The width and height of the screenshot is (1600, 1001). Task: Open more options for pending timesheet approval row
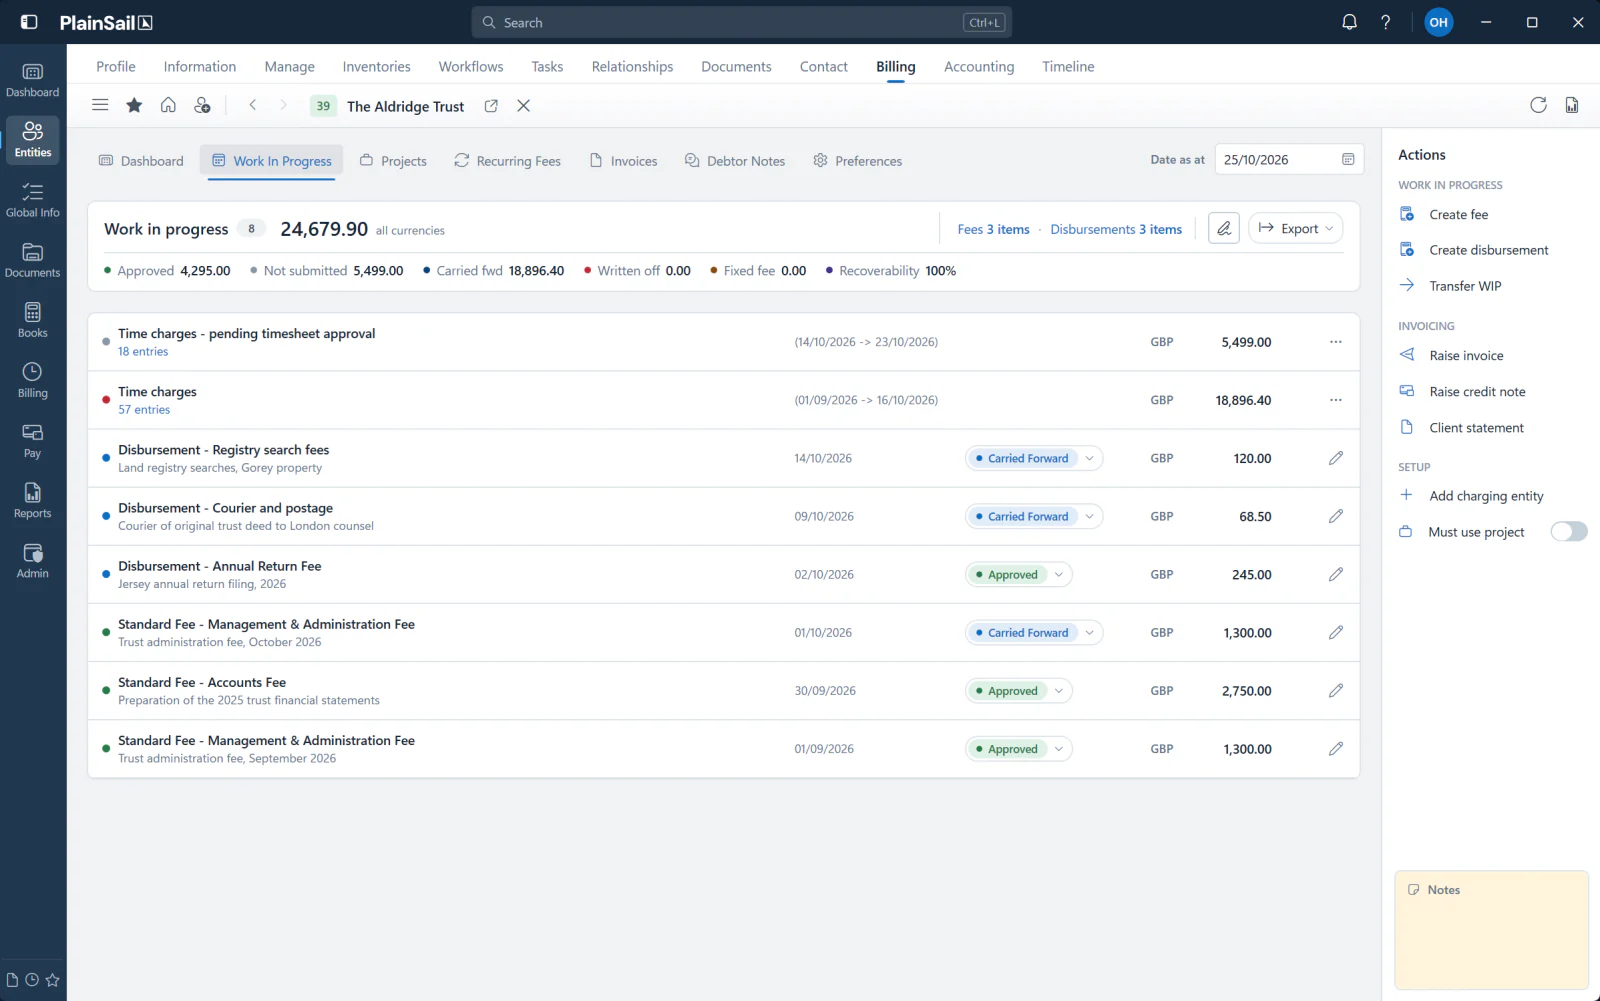[x=1335, y=342]
